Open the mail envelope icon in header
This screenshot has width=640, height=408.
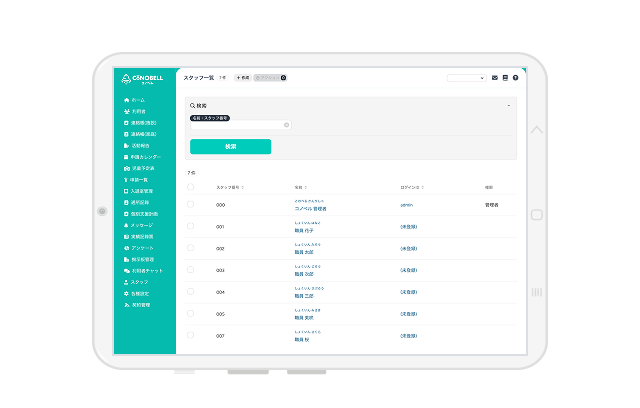494,77
